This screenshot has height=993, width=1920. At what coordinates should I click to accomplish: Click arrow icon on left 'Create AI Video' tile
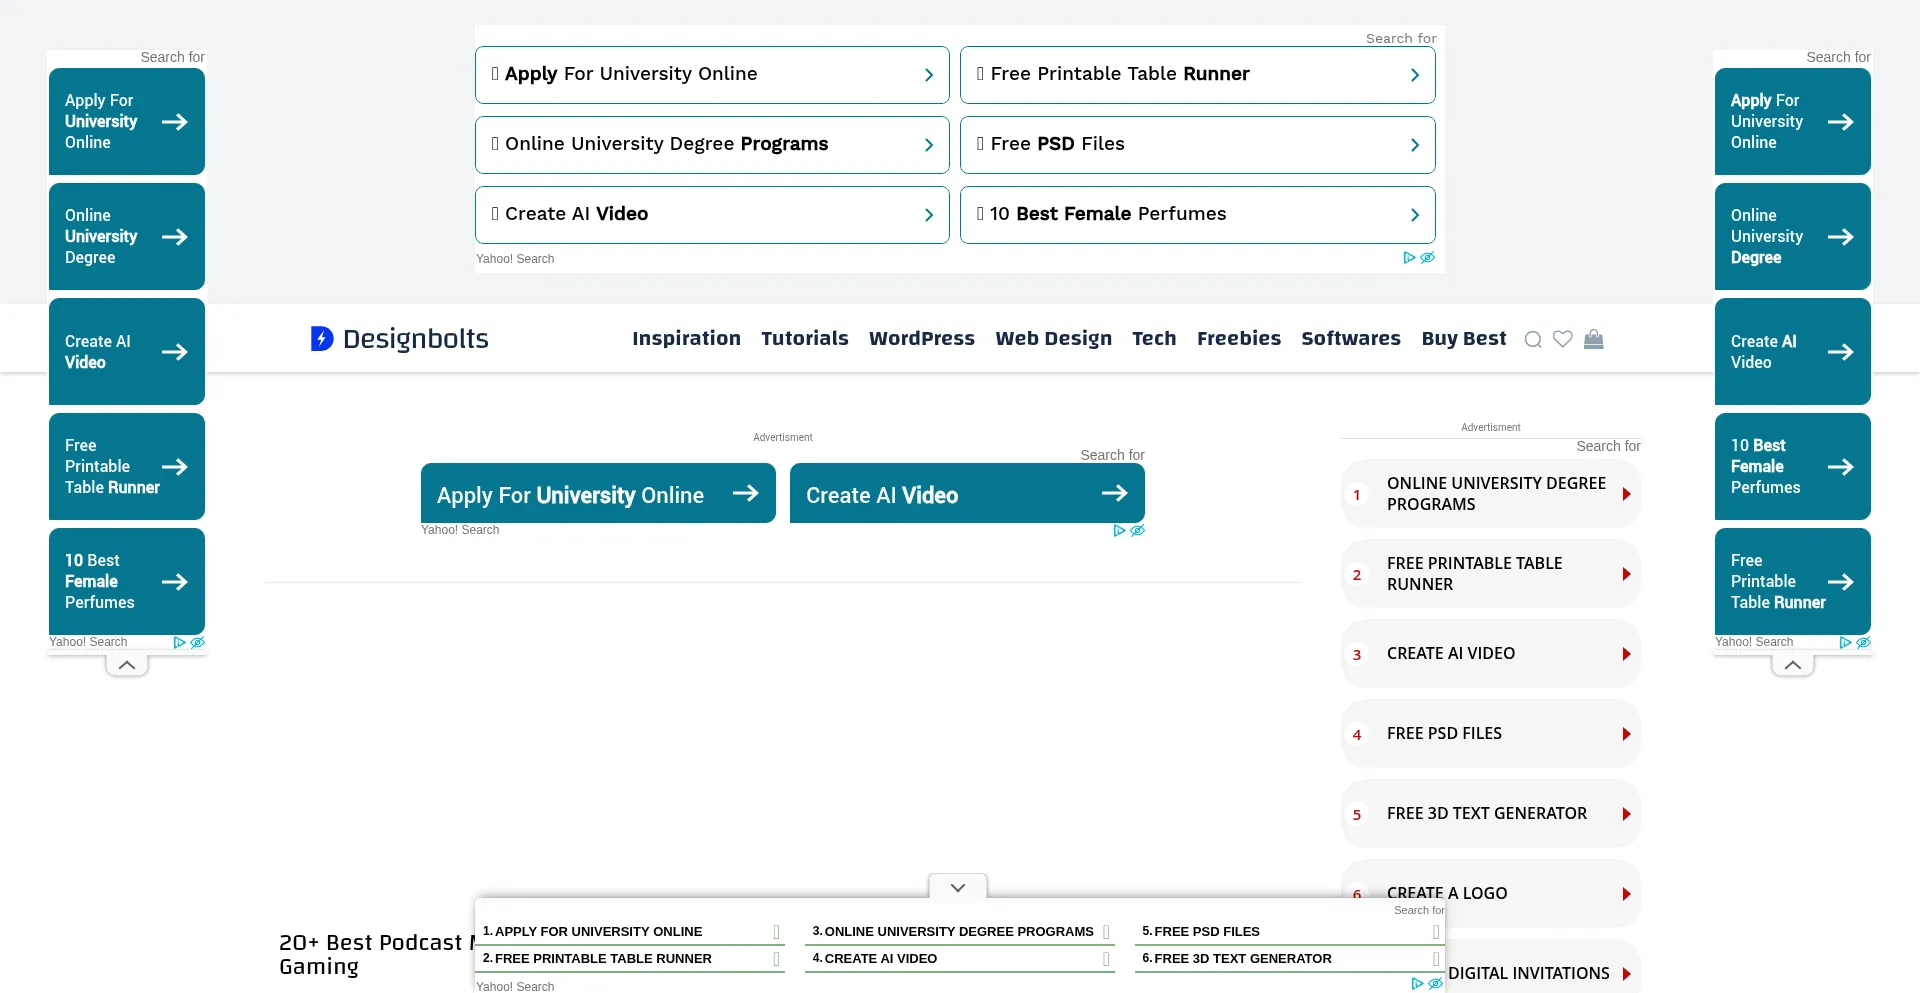[x=175, y=352]
